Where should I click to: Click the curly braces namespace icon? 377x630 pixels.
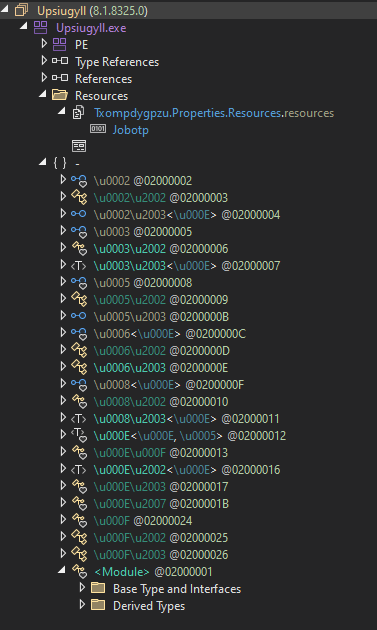pyautogui.click(x=60, y=163)
